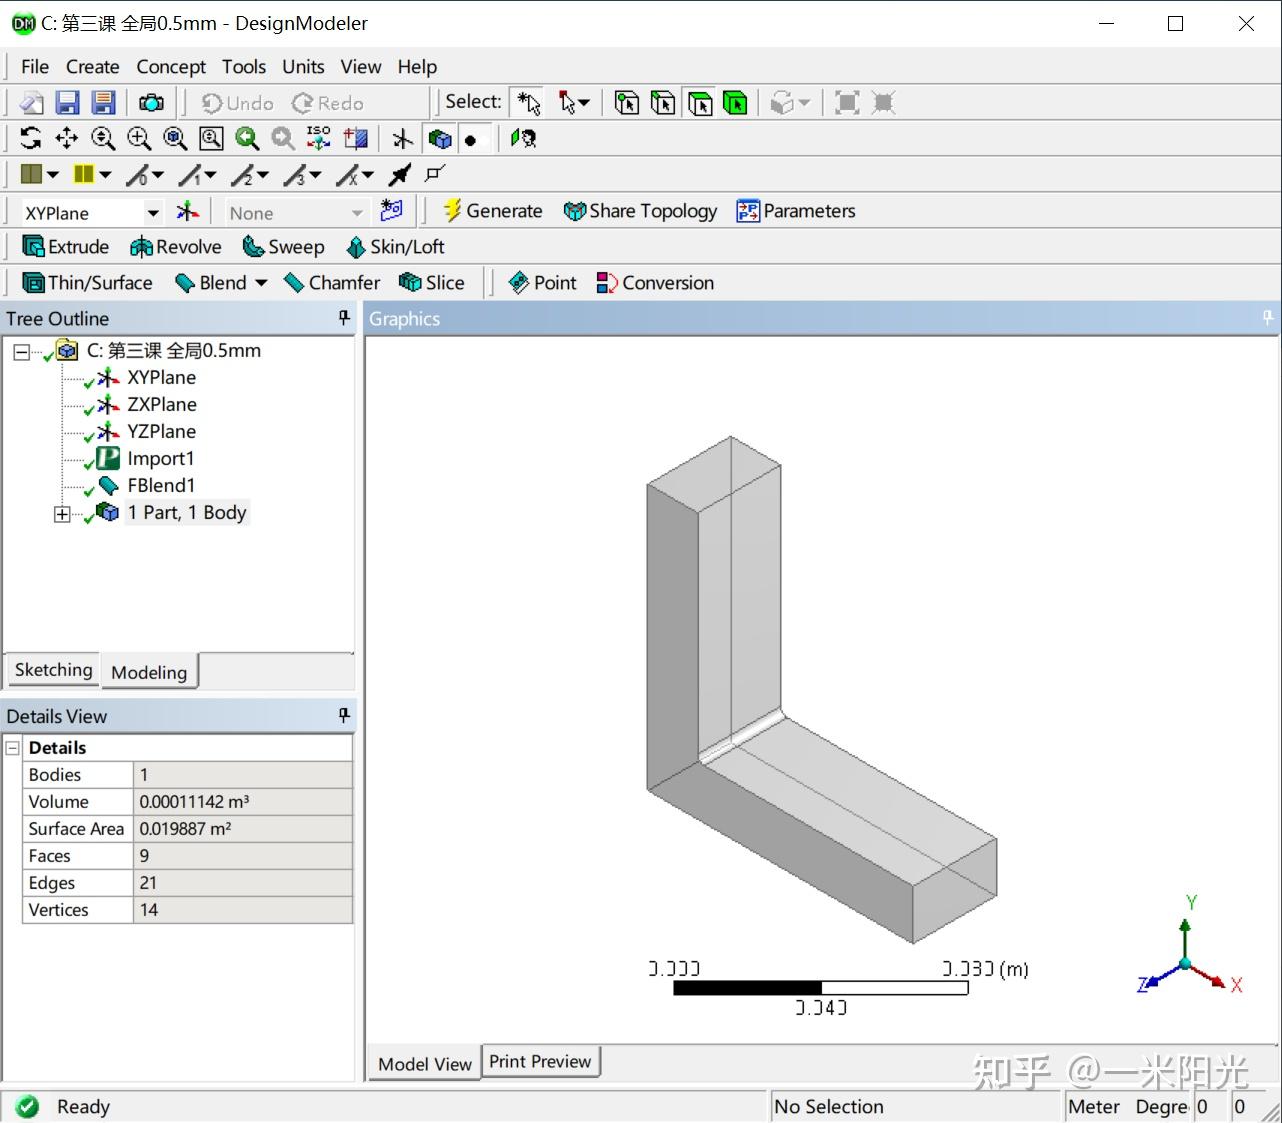Switch to isometric view using the ISO icon
Image resolution: width=1282 pixels, height=1123 pixels.
(x=317, y=138)
